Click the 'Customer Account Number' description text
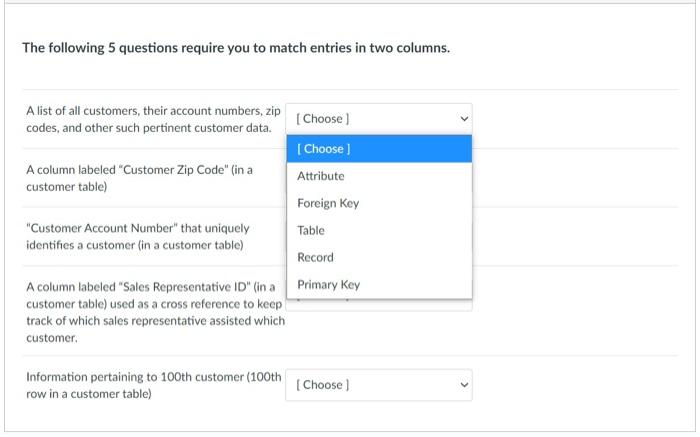This screenshot has width=700, height=437. [x=138, y=237]
